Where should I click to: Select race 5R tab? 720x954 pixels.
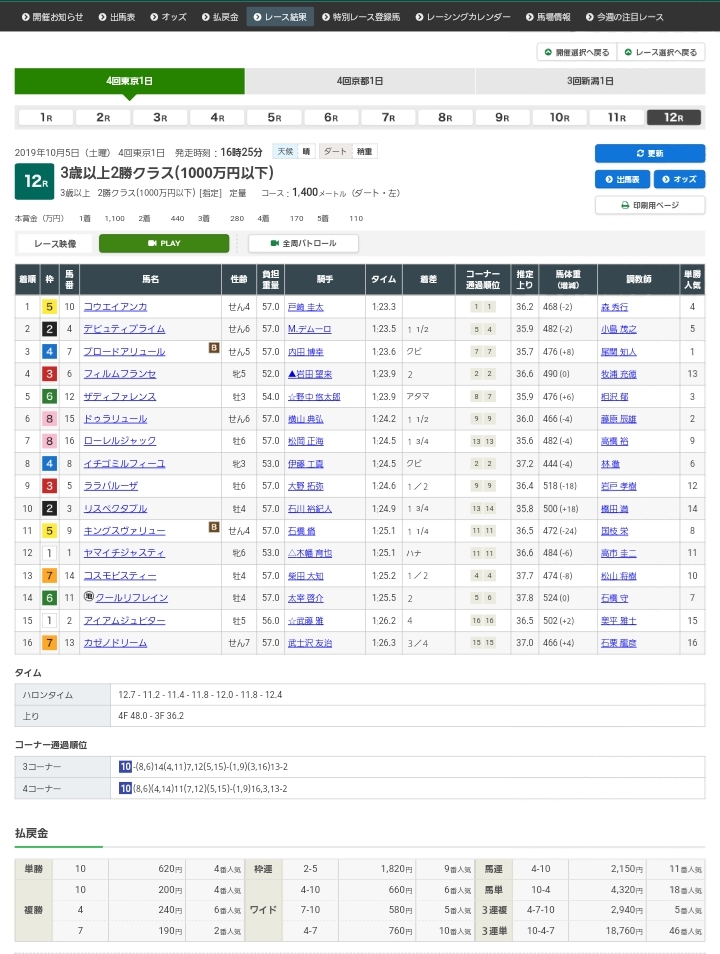click(274, 117)
